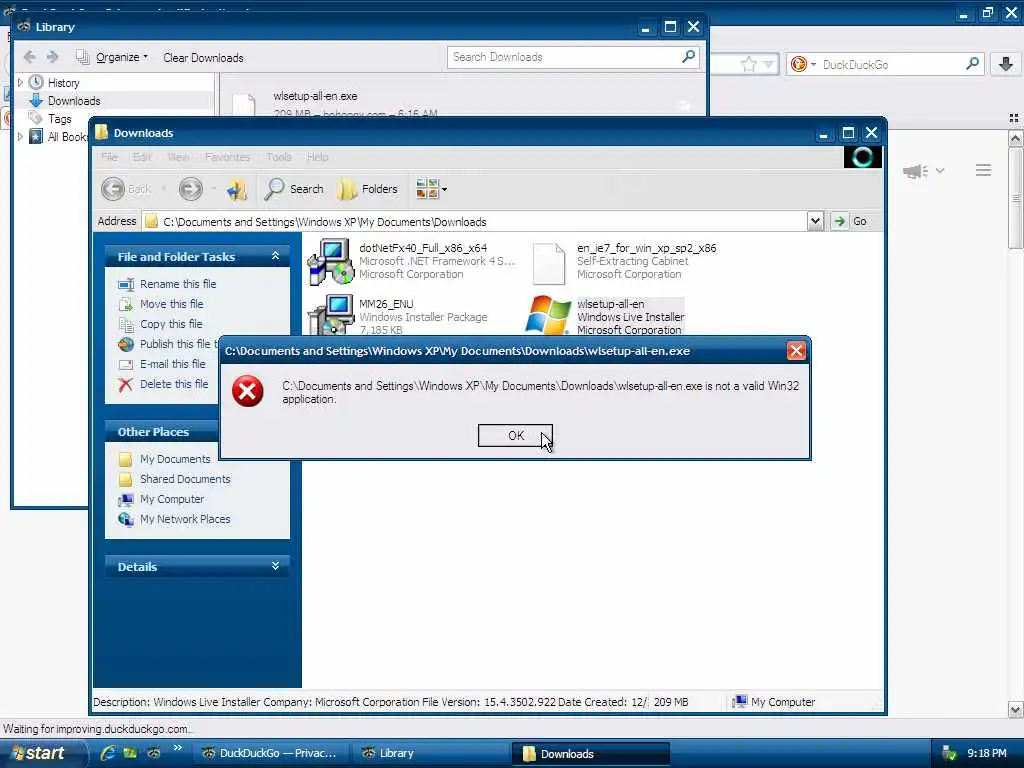The height and width of the screenshot is (768, 1024).
Task: Open the File menu in Downloads window
Action: (109, 157)
